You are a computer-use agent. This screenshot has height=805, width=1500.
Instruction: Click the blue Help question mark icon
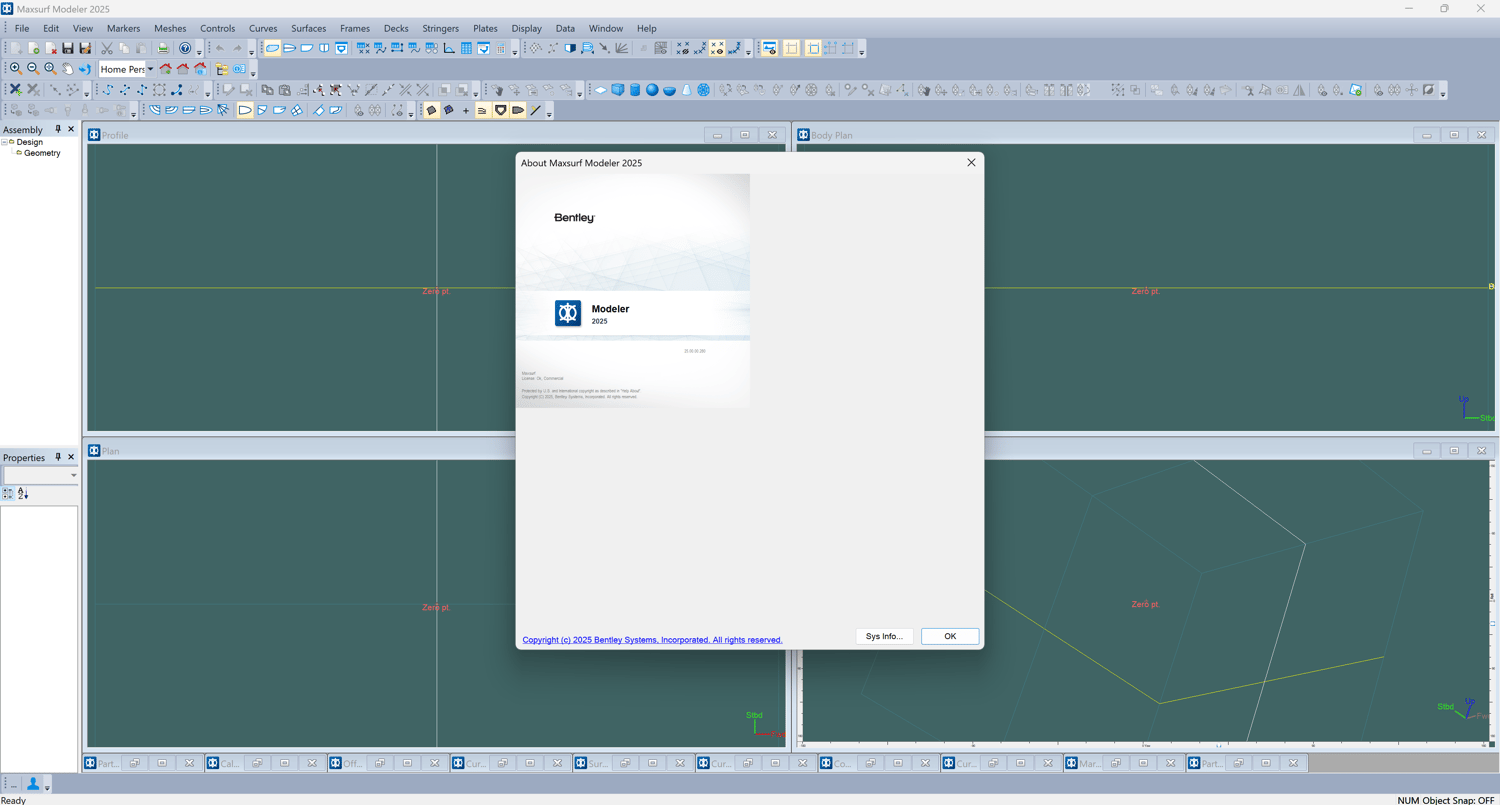pyautogui.click(x=185, y=48)
